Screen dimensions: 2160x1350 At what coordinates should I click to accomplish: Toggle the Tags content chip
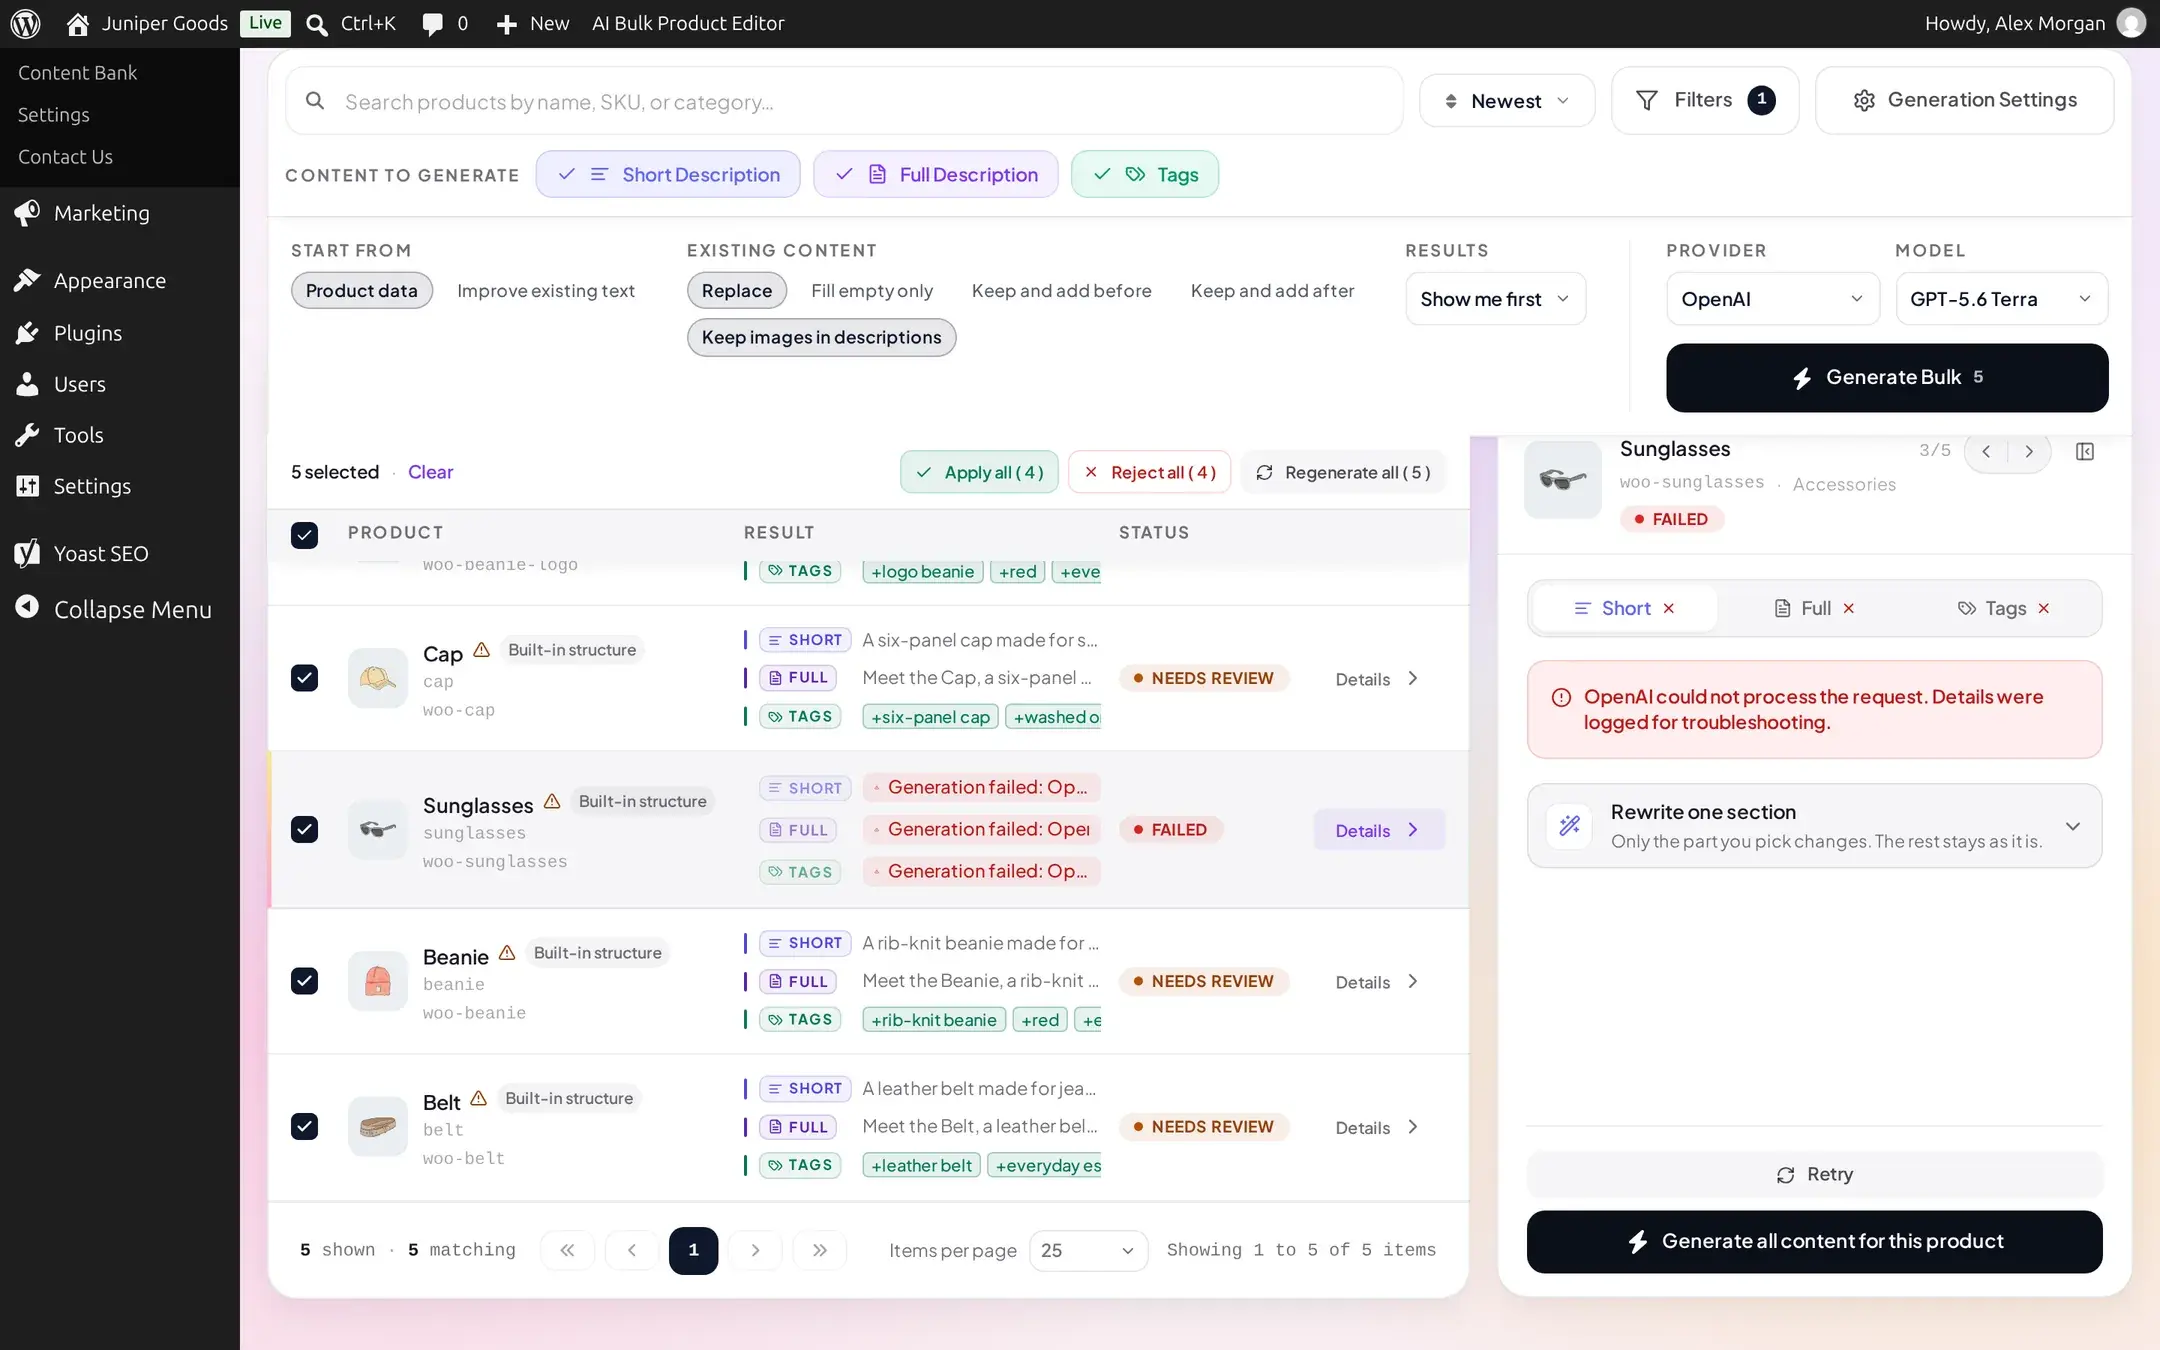tap(1145, 174)
